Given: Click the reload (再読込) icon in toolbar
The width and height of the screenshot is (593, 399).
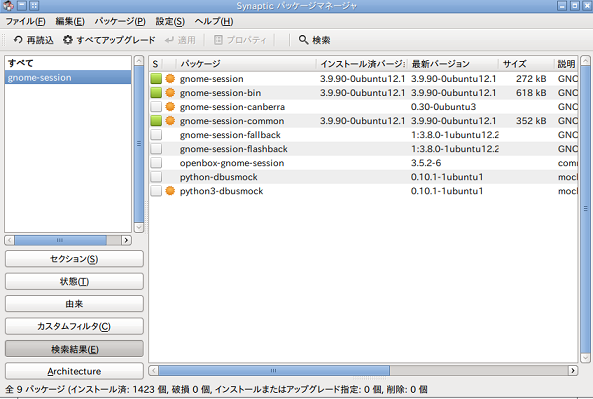Looking at the screenshot, I should coord(18,40).
